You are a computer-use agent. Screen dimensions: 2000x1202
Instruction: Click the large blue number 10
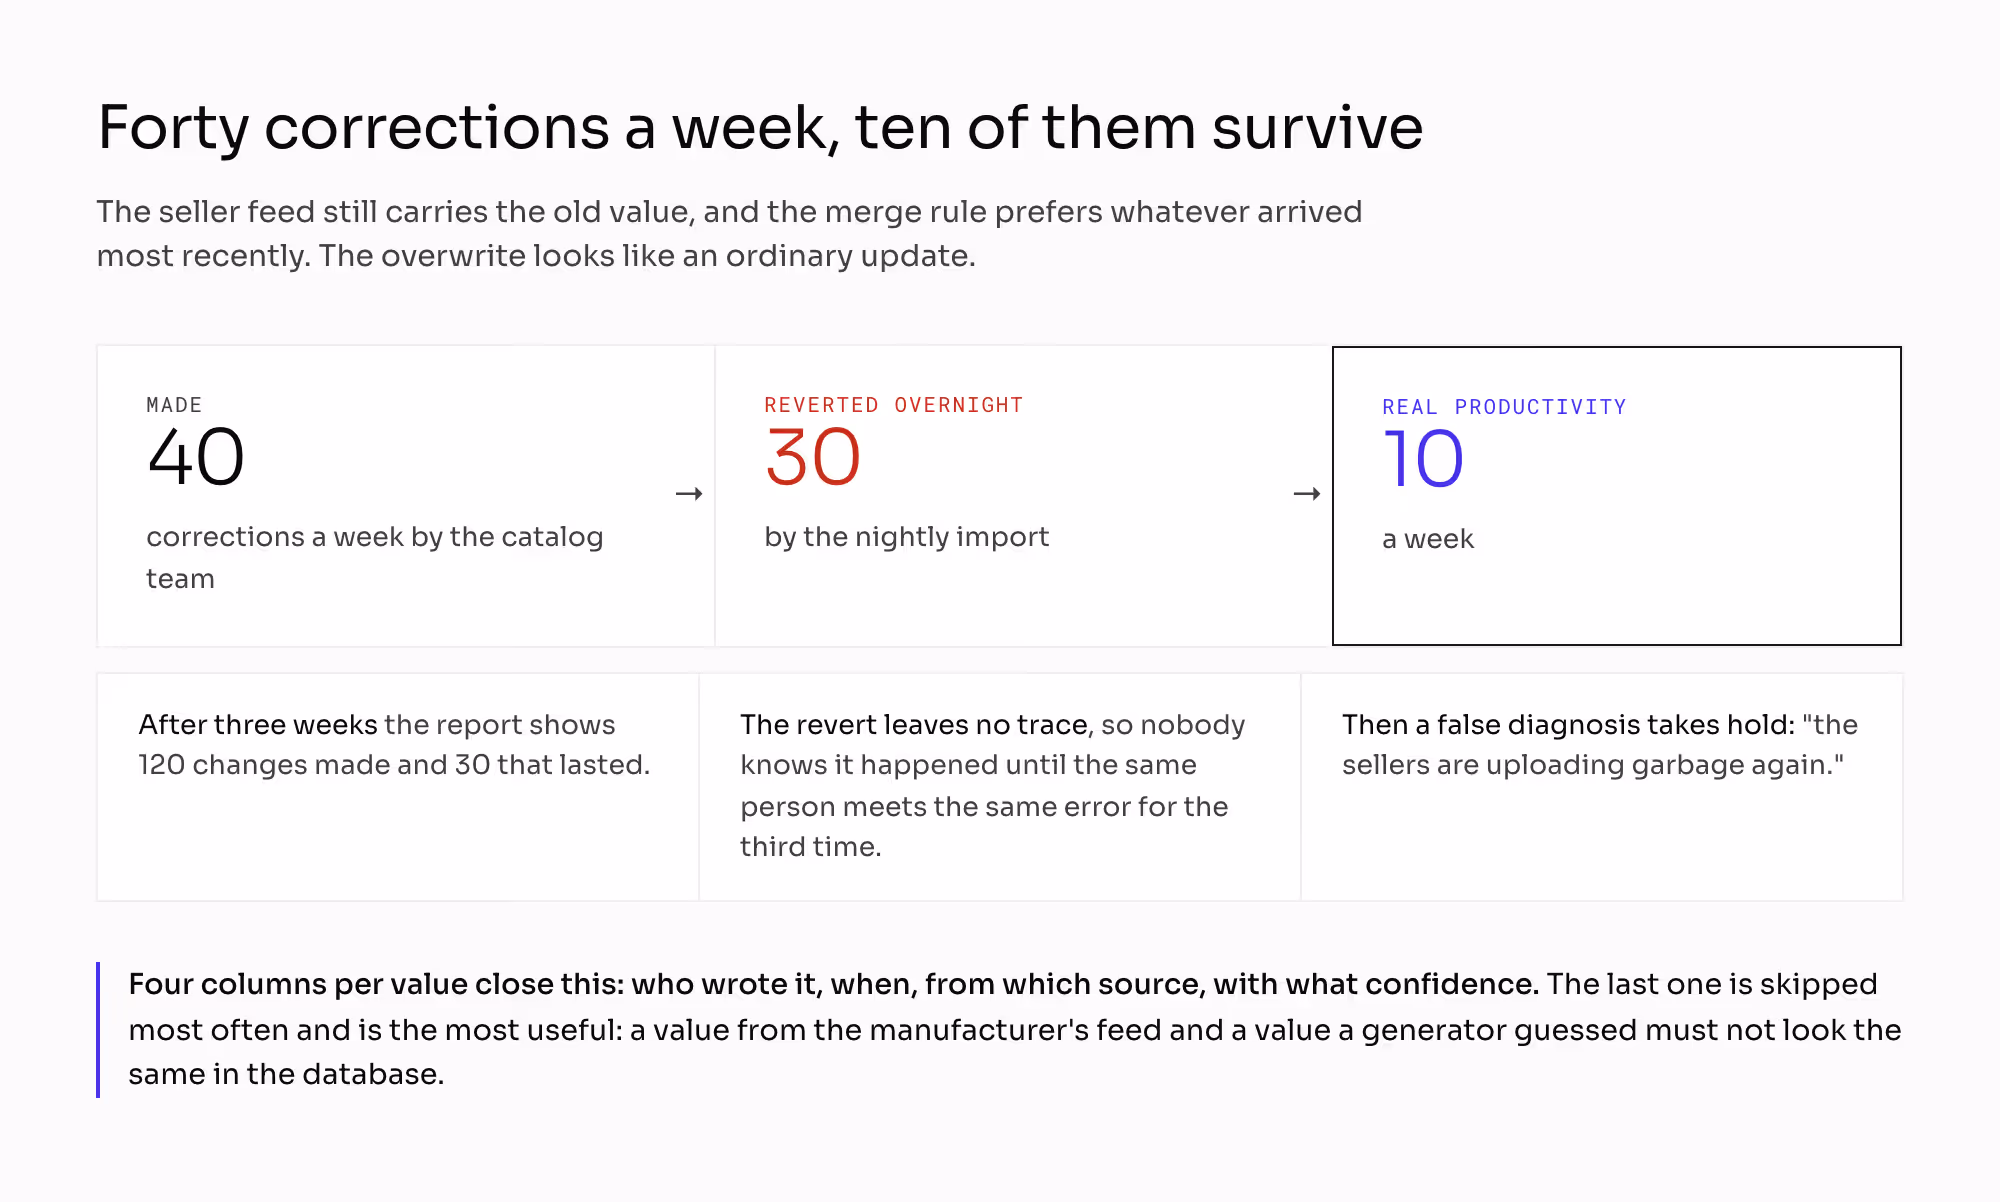[1423, 459]
